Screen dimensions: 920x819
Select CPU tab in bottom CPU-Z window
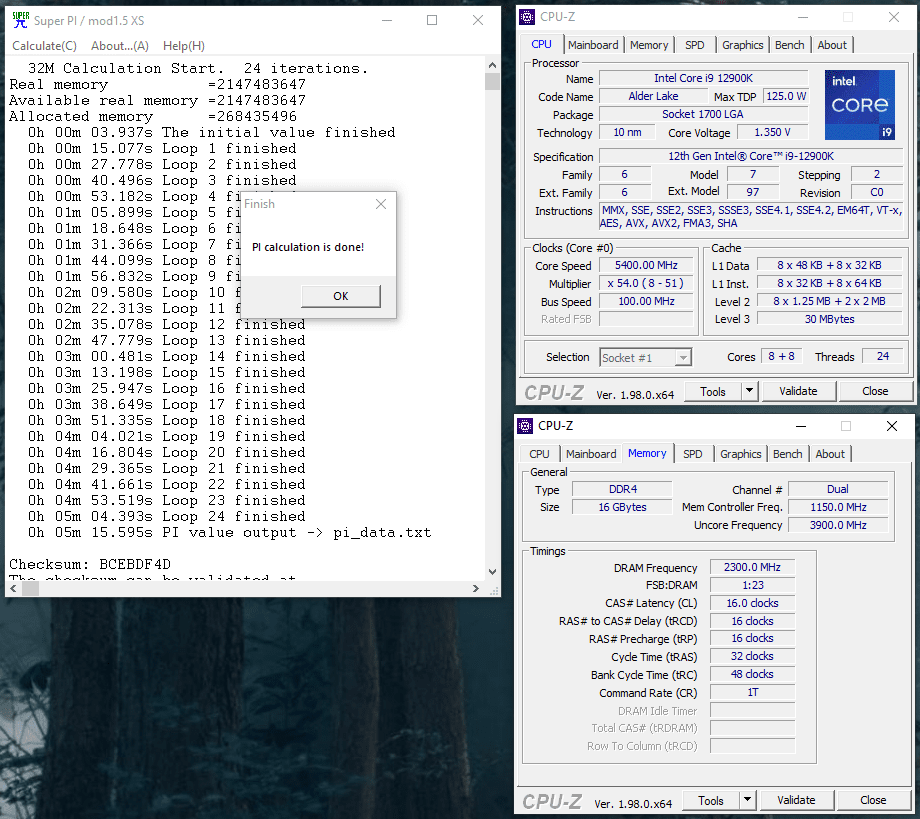click(539, 454)
